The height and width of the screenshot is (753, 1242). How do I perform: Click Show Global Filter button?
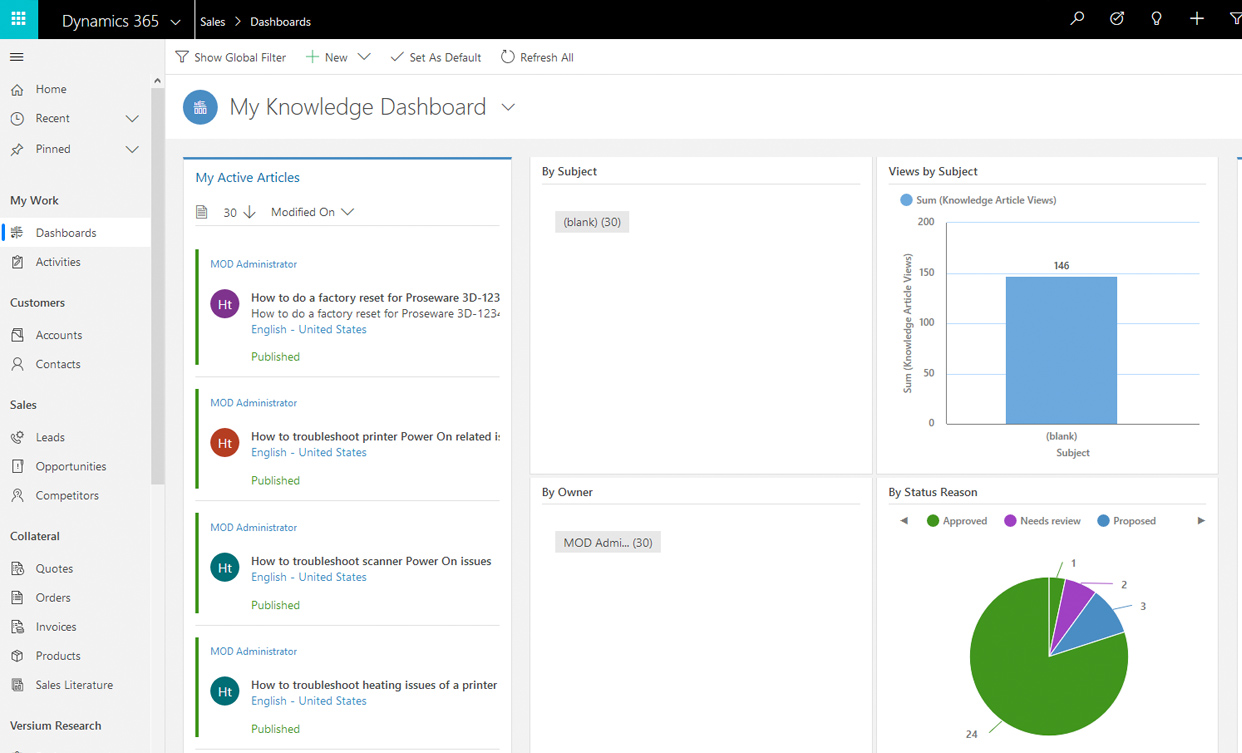(x=230, y=57)
